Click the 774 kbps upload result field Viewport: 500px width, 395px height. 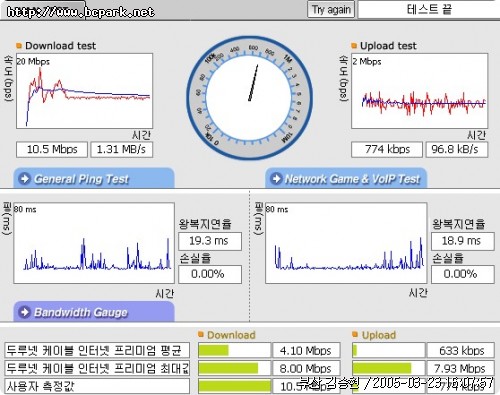[387, 149]
